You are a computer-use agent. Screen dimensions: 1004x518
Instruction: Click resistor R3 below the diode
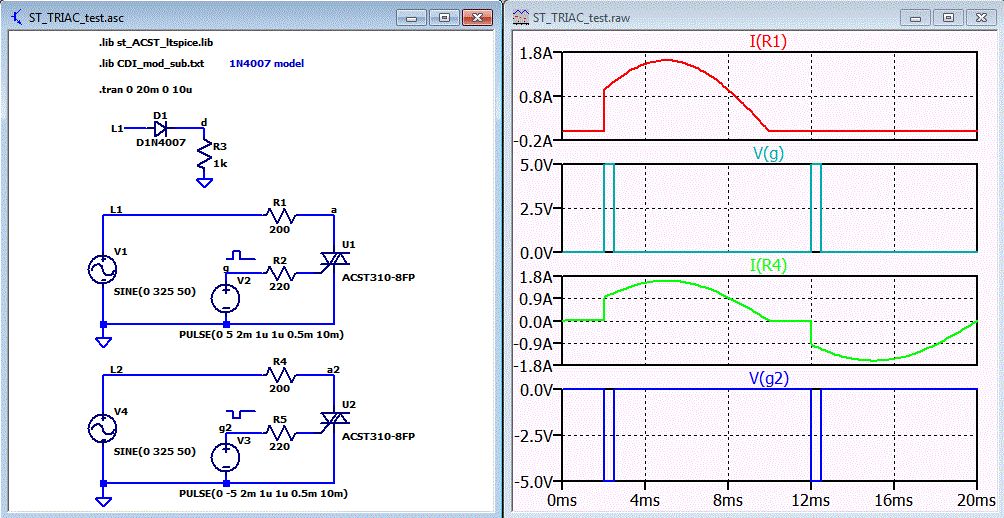pos(204,154)
